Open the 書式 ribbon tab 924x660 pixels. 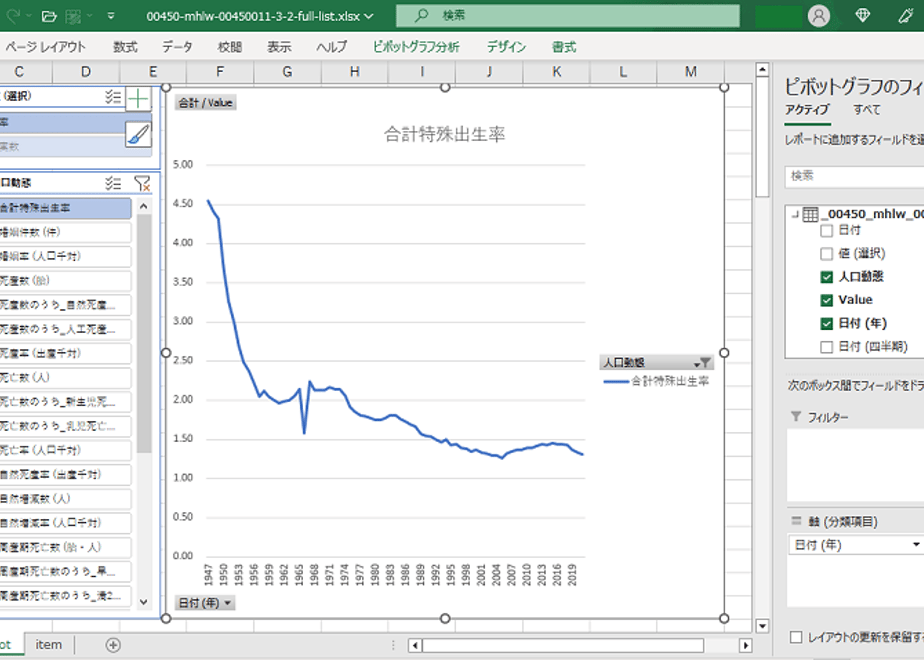[x=564, y=47]
